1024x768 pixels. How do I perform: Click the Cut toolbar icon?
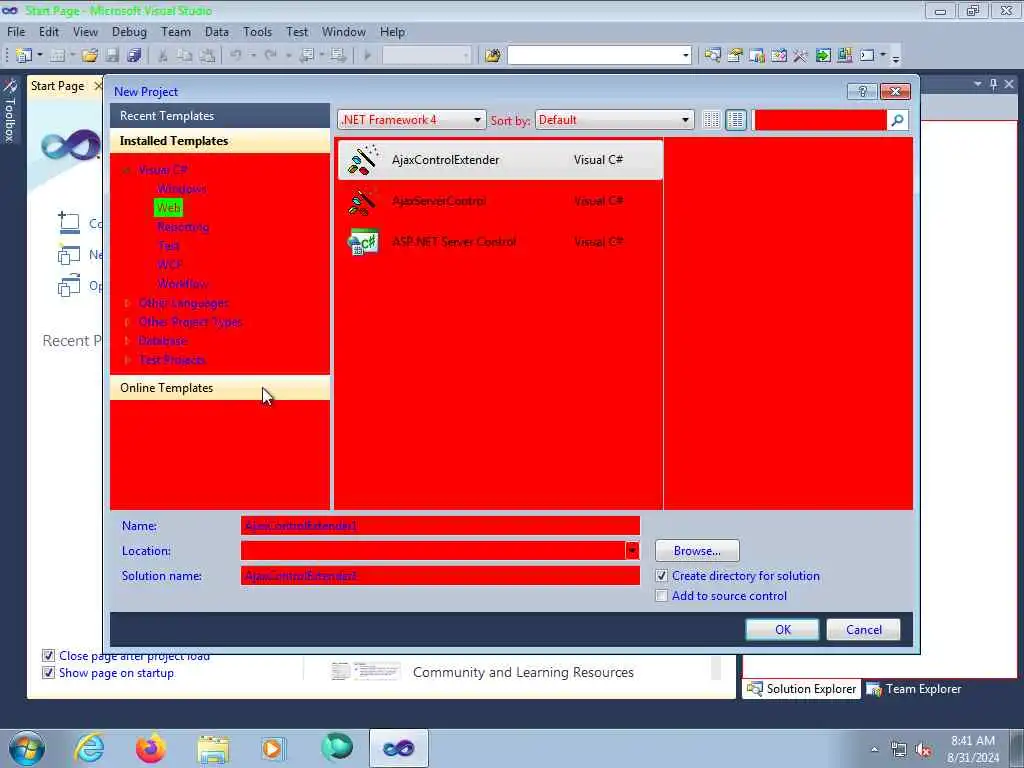(163, 56)
